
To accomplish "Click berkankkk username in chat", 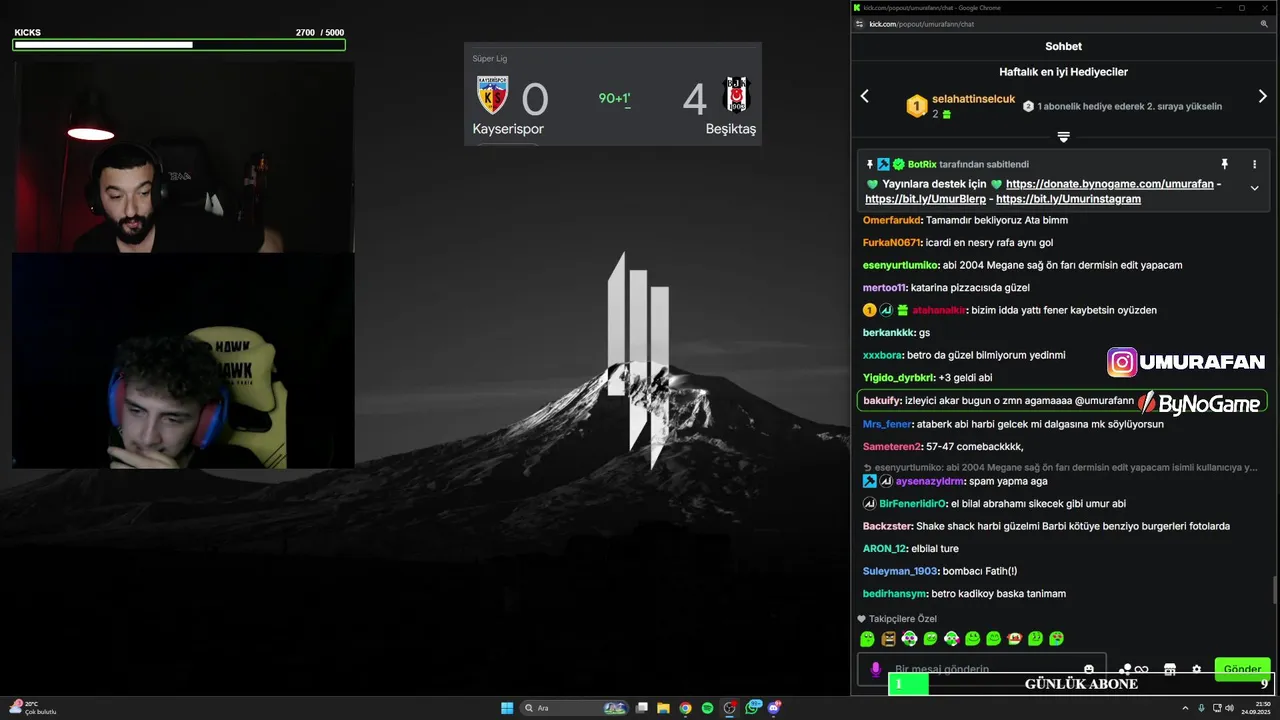I will point(888,332).
